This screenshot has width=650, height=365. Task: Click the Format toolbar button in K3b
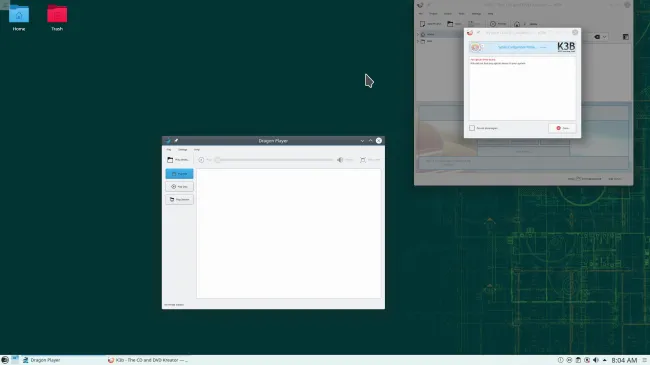tap(498, 24)
